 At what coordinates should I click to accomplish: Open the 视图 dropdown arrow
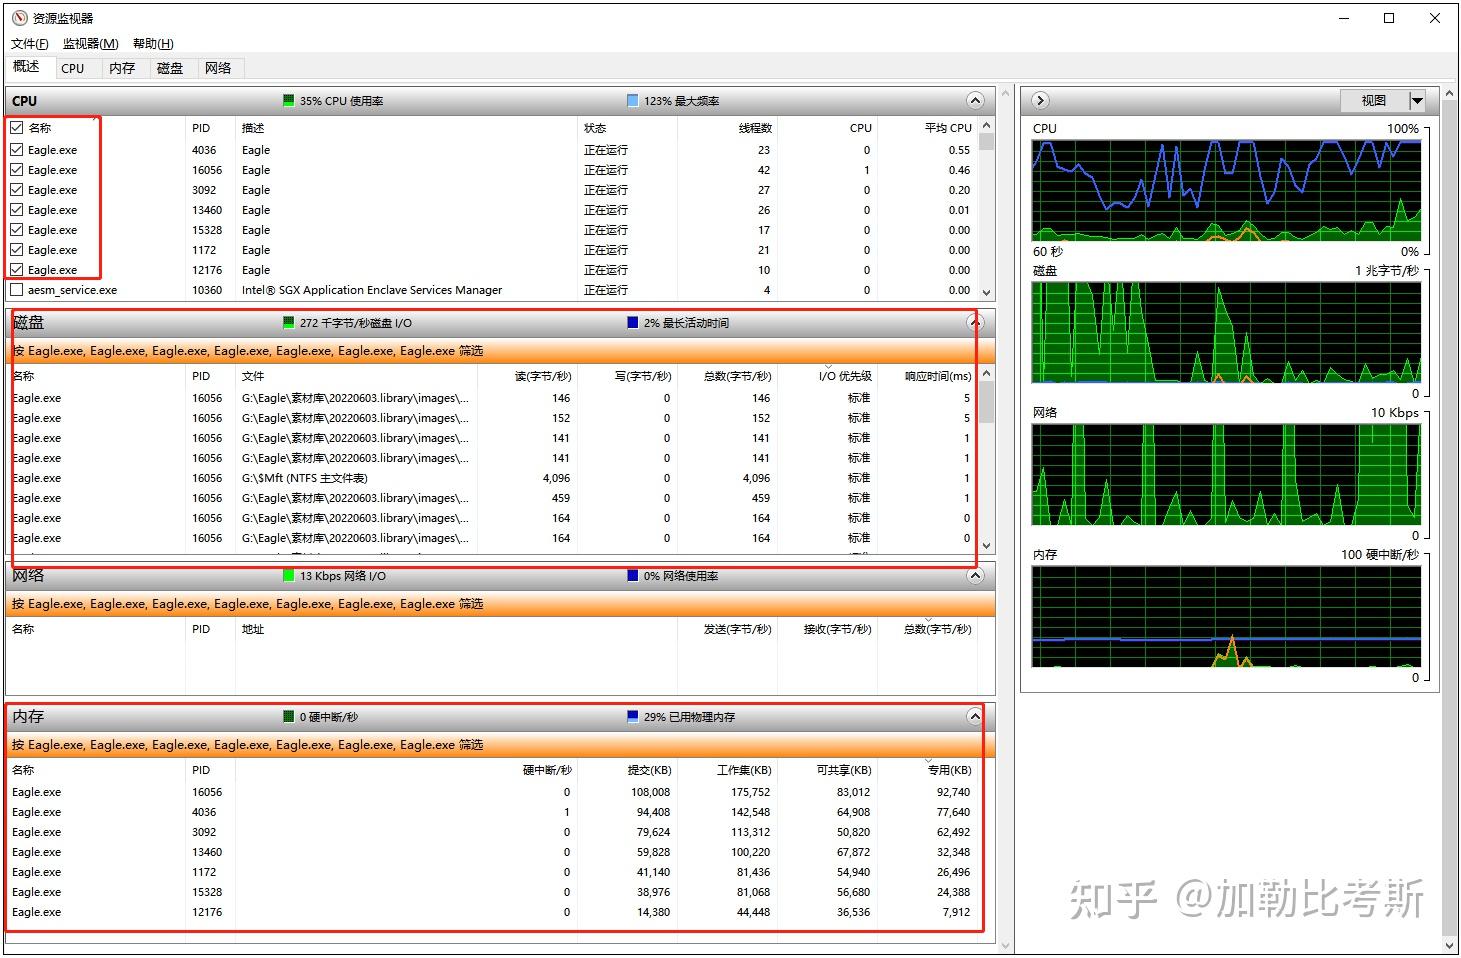point(1417,100)
